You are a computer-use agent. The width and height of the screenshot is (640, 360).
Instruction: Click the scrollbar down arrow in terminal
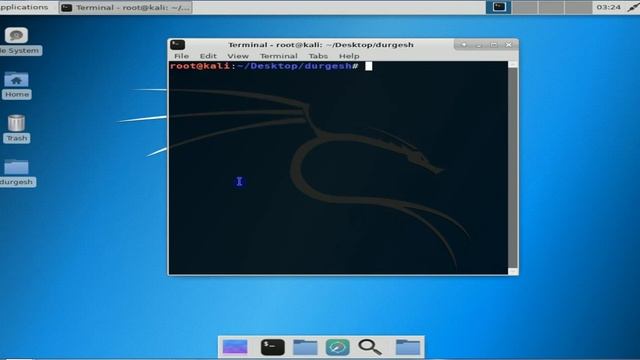[513, 271]
